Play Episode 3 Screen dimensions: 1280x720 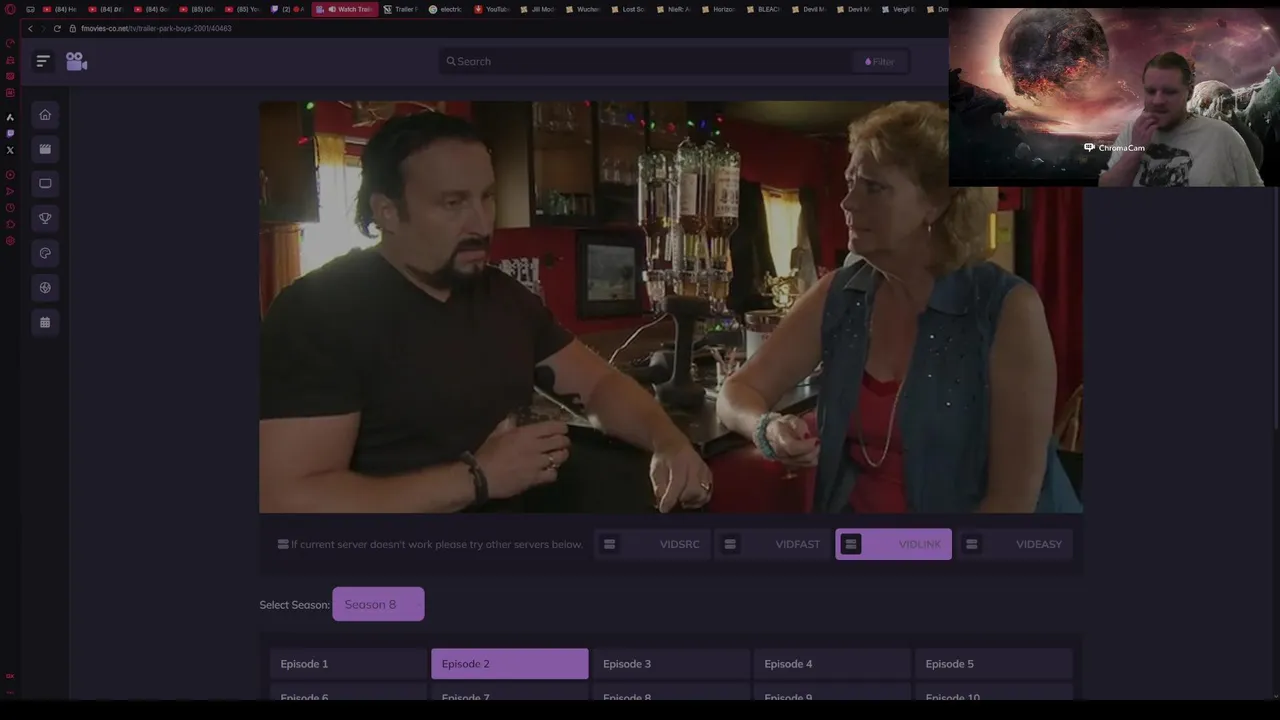[x=671, y=664]
